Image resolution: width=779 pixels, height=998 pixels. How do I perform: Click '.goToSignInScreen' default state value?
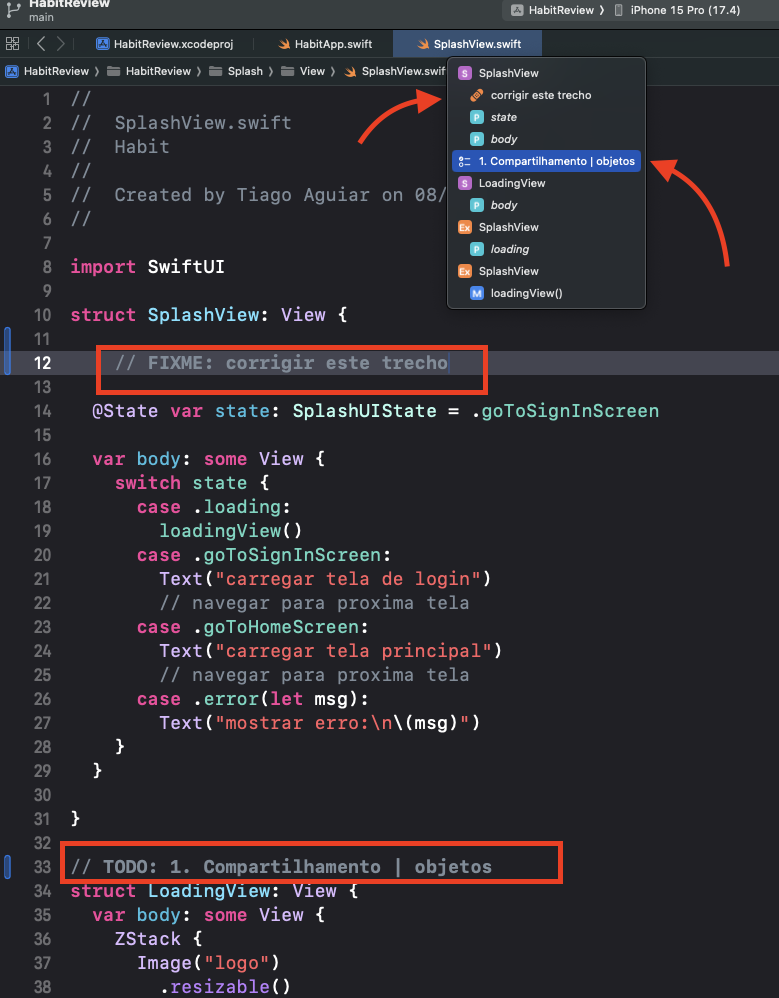565,411
